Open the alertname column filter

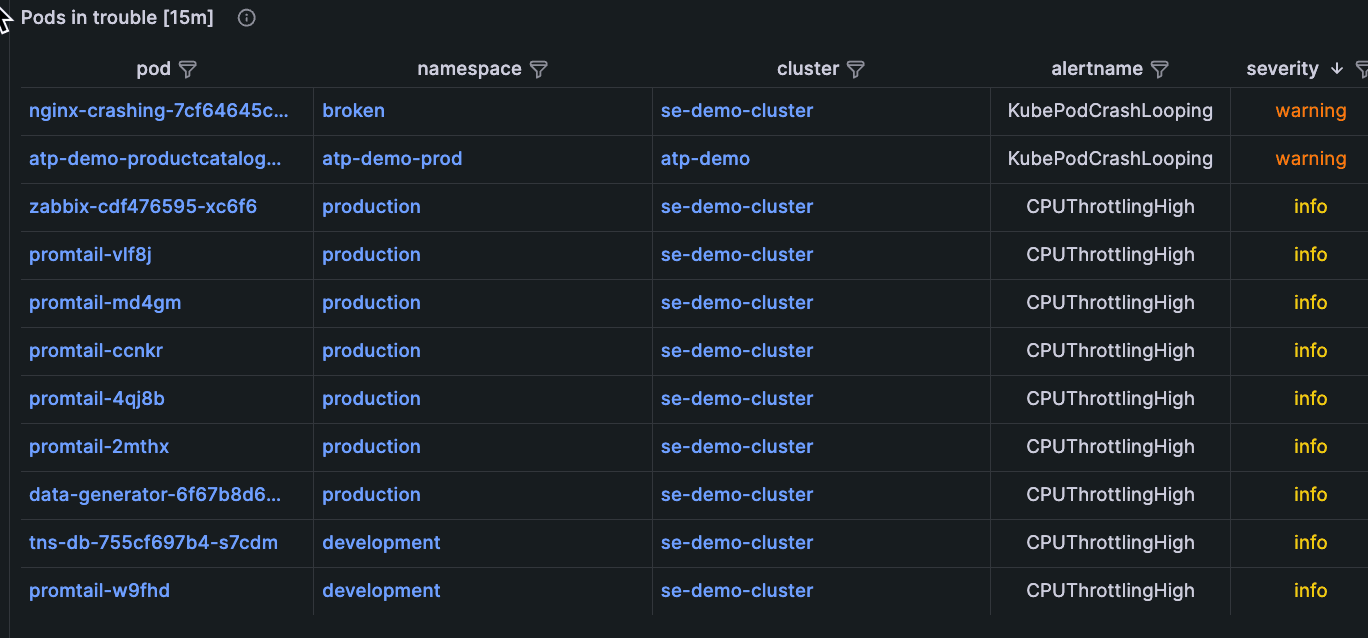[x=1160, y=69]
